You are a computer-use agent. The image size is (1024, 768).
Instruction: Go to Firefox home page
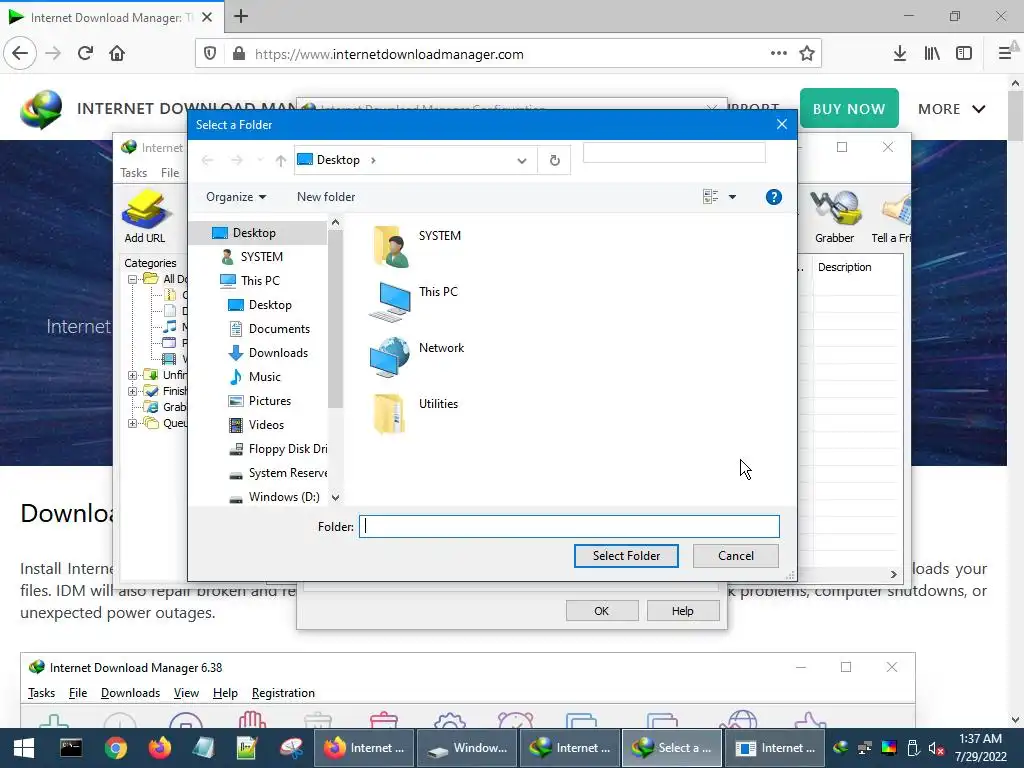click(x=117, y=54)
